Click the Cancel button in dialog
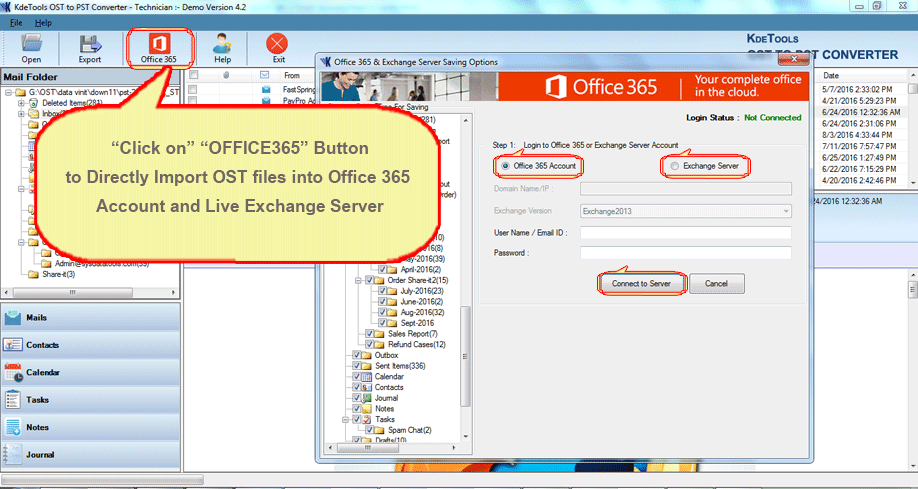Image resolution: width=918 pixels, height=489 pixels. [716, 284]
